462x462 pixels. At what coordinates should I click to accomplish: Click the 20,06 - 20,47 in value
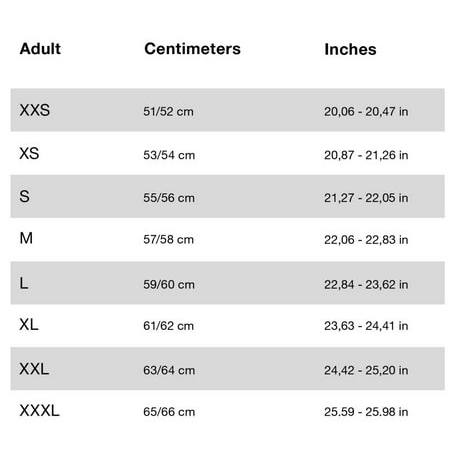[x=366, y=112]
